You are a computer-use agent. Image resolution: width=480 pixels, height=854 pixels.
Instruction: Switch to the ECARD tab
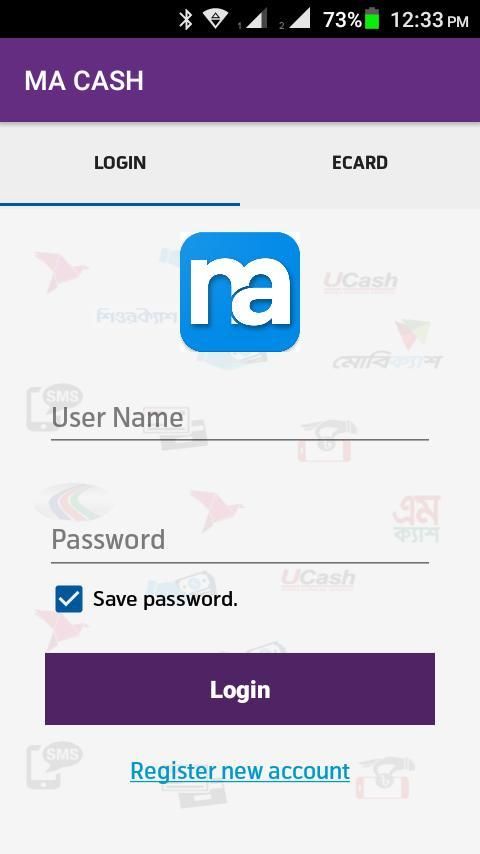(x=360, y=163)
